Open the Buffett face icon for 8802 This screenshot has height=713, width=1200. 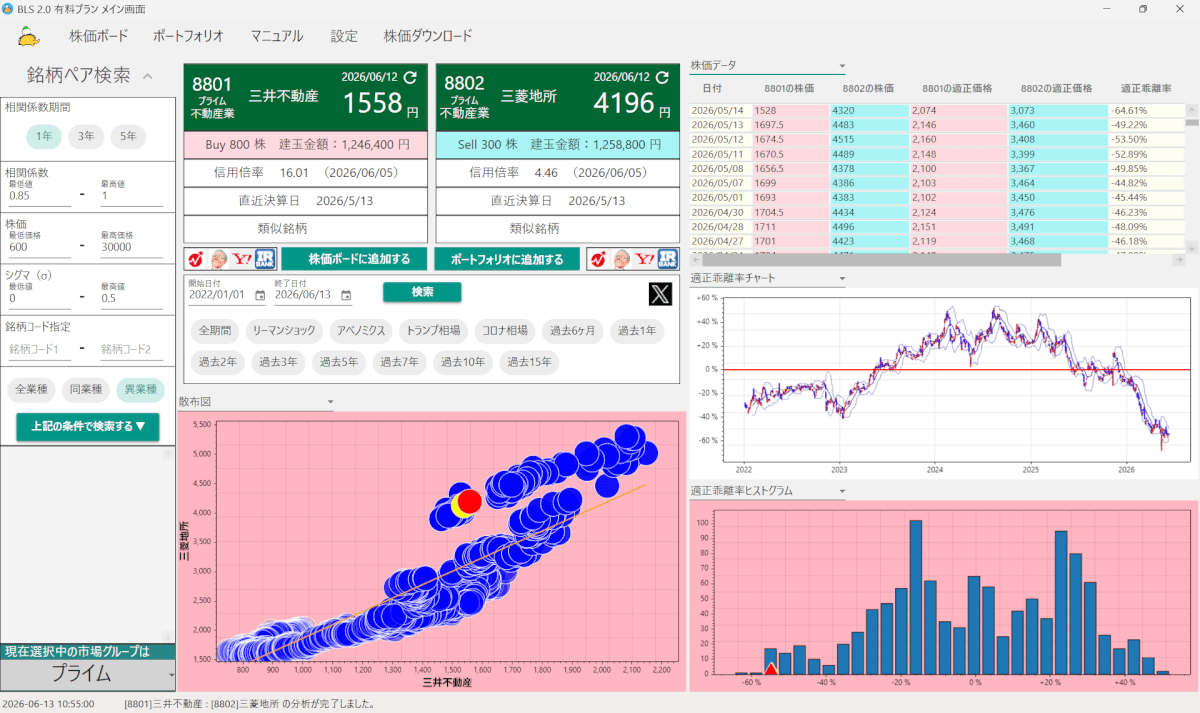click(x=622, y=259)
